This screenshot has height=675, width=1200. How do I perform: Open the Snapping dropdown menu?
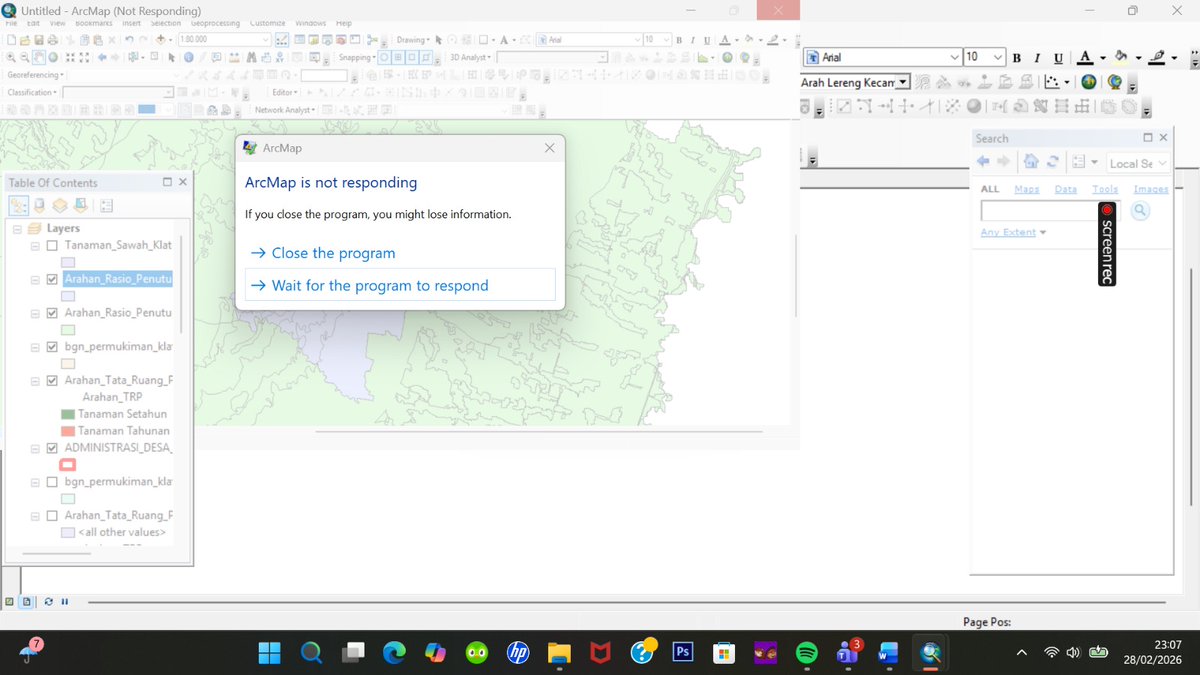[x=357, y=57]
